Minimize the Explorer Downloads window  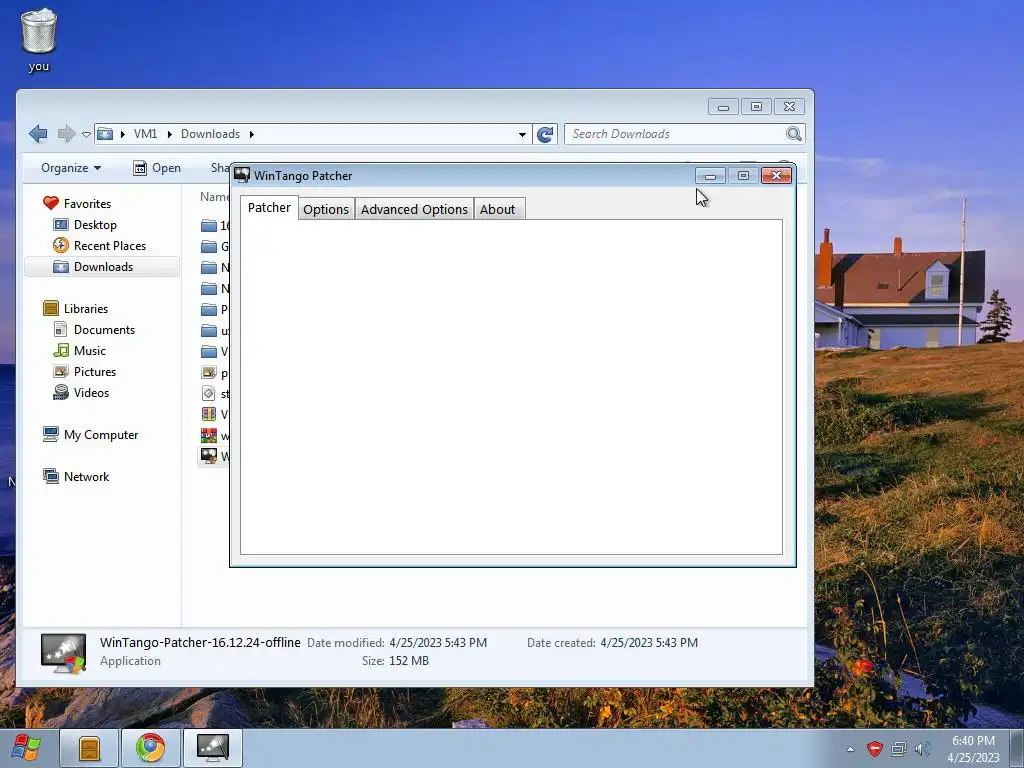point(723,107)
